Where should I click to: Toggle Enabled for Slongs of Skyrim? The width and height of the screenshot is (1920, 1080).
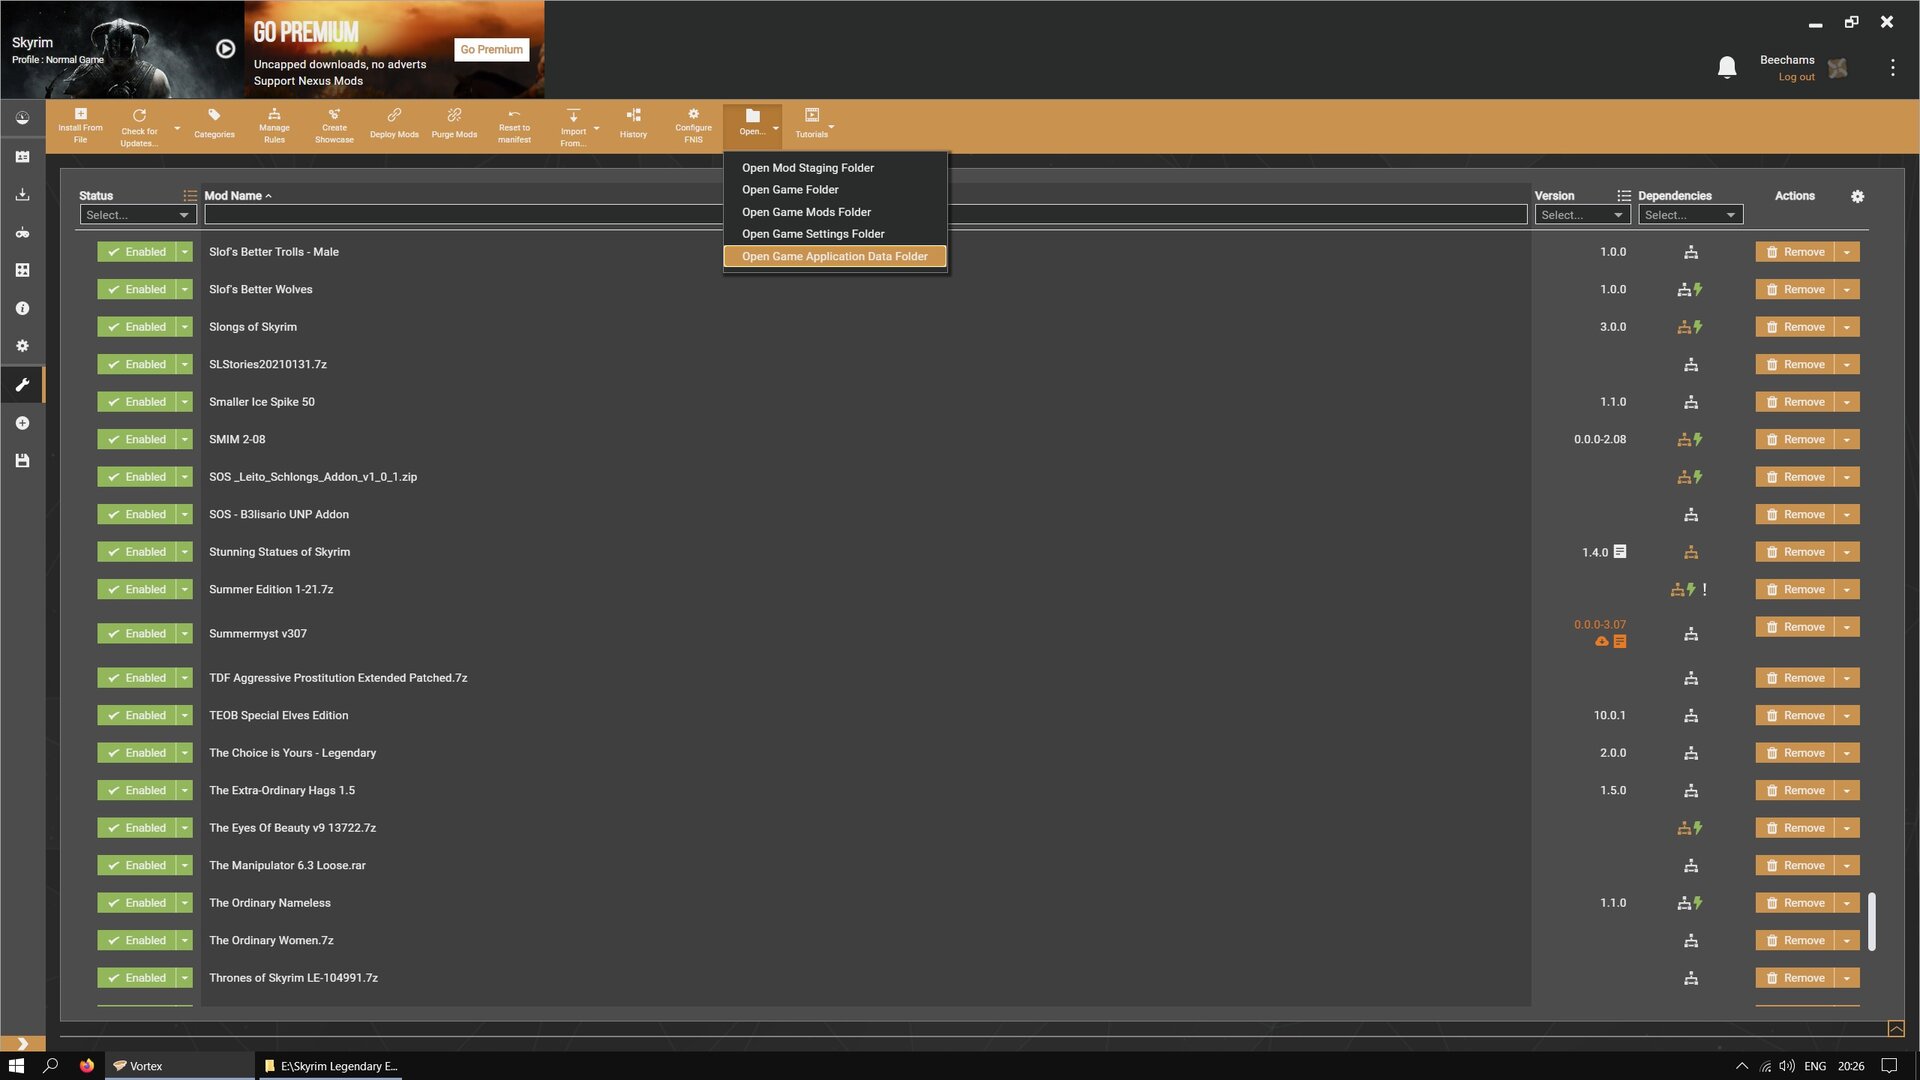136,327
